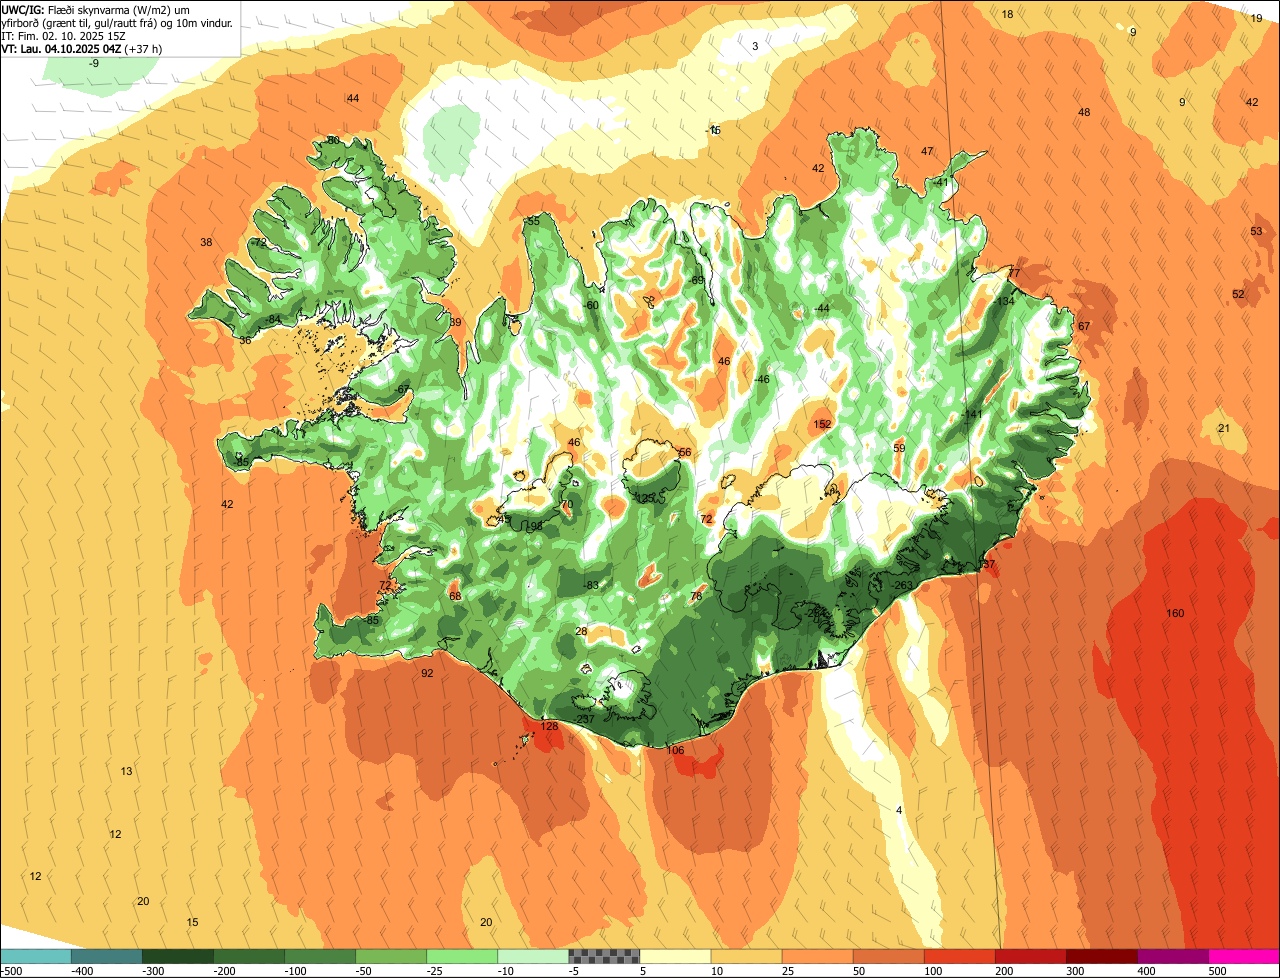
Task: Pick the yellow-orange 10 to 25 swatch
Action: pos(745,956)
